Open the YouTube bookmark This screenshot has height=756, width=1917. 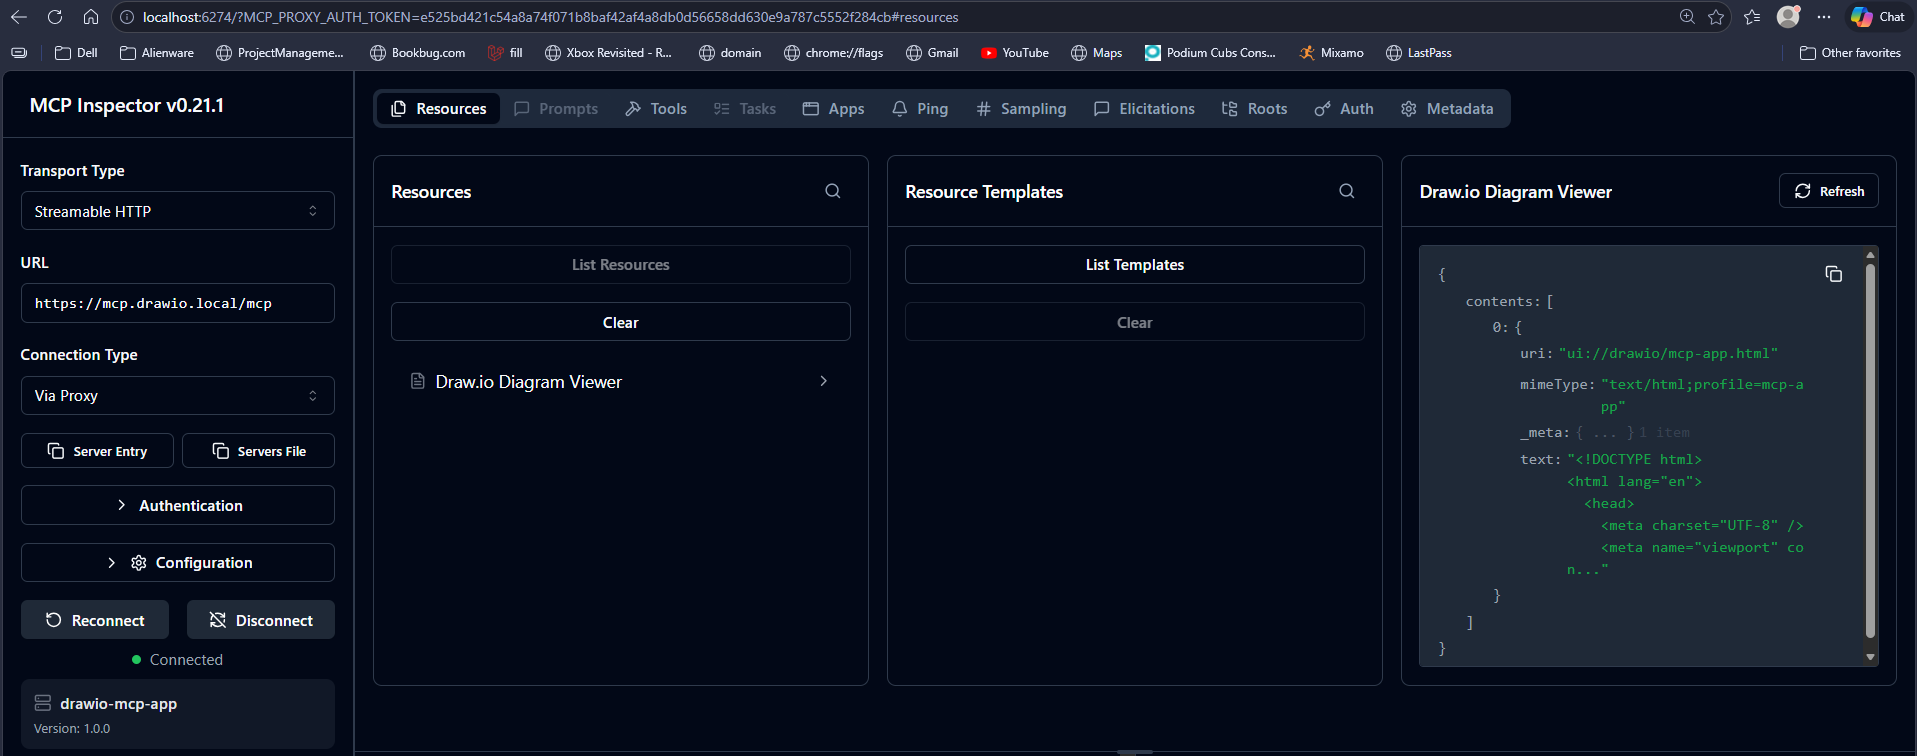[x=1014, y=53]
